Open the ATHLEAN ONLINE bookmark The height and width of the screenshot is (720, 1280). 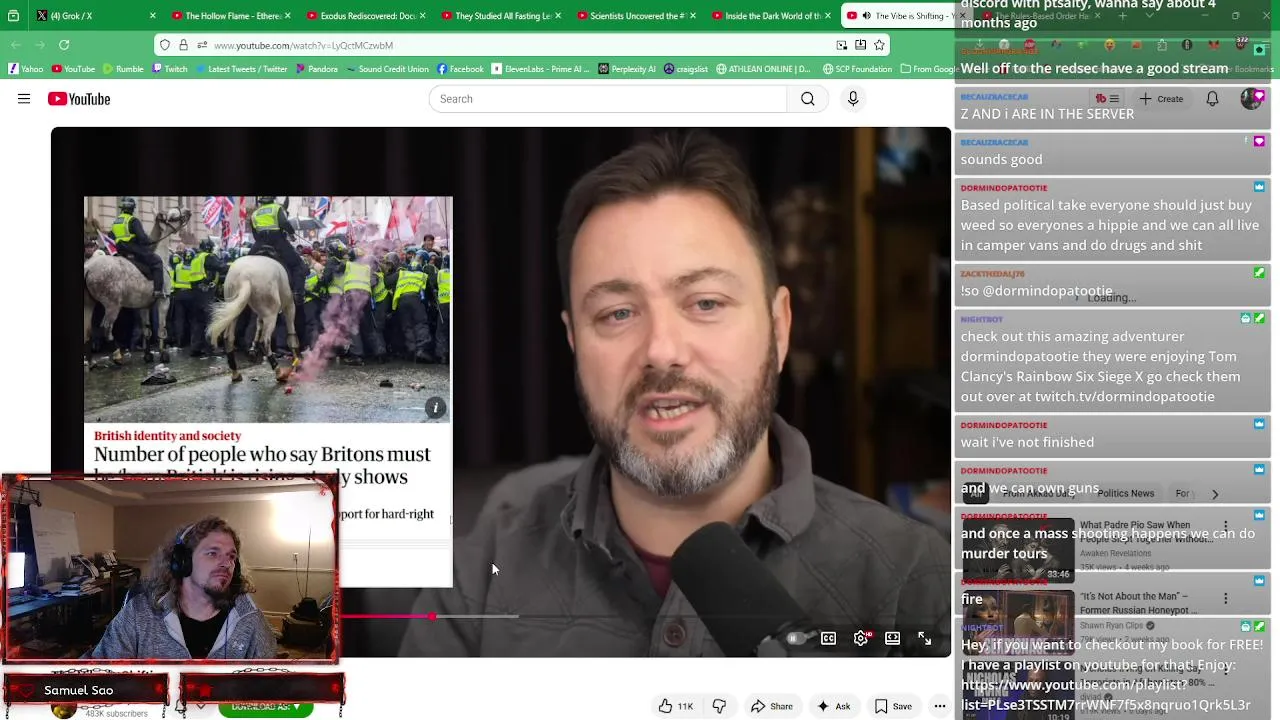click(764, 69)
